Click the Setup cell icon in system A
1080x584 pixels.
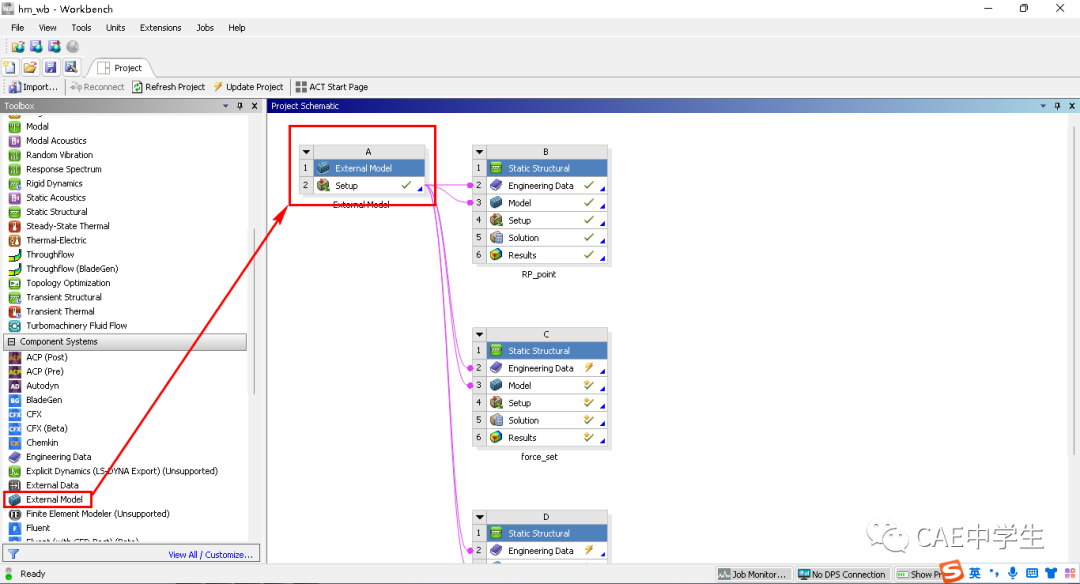coord(323,185)
